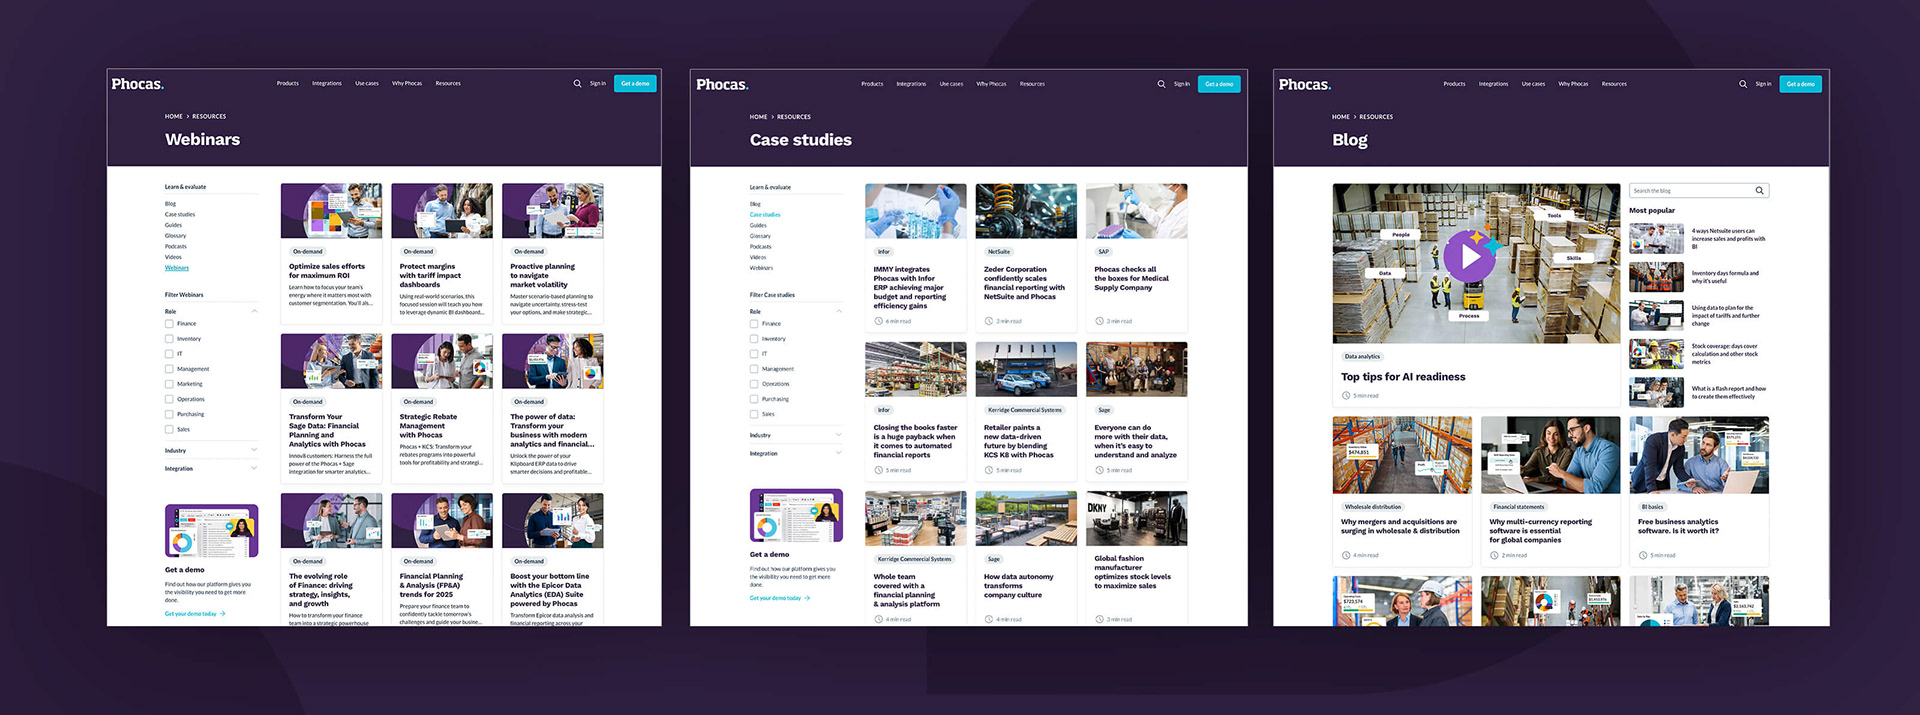Image resolution: width=1920 pixels, height=715 pixels.
Task: Collapse the Role filter section on Case studies page
Action: pyautogui.click(x=839, y=311)
